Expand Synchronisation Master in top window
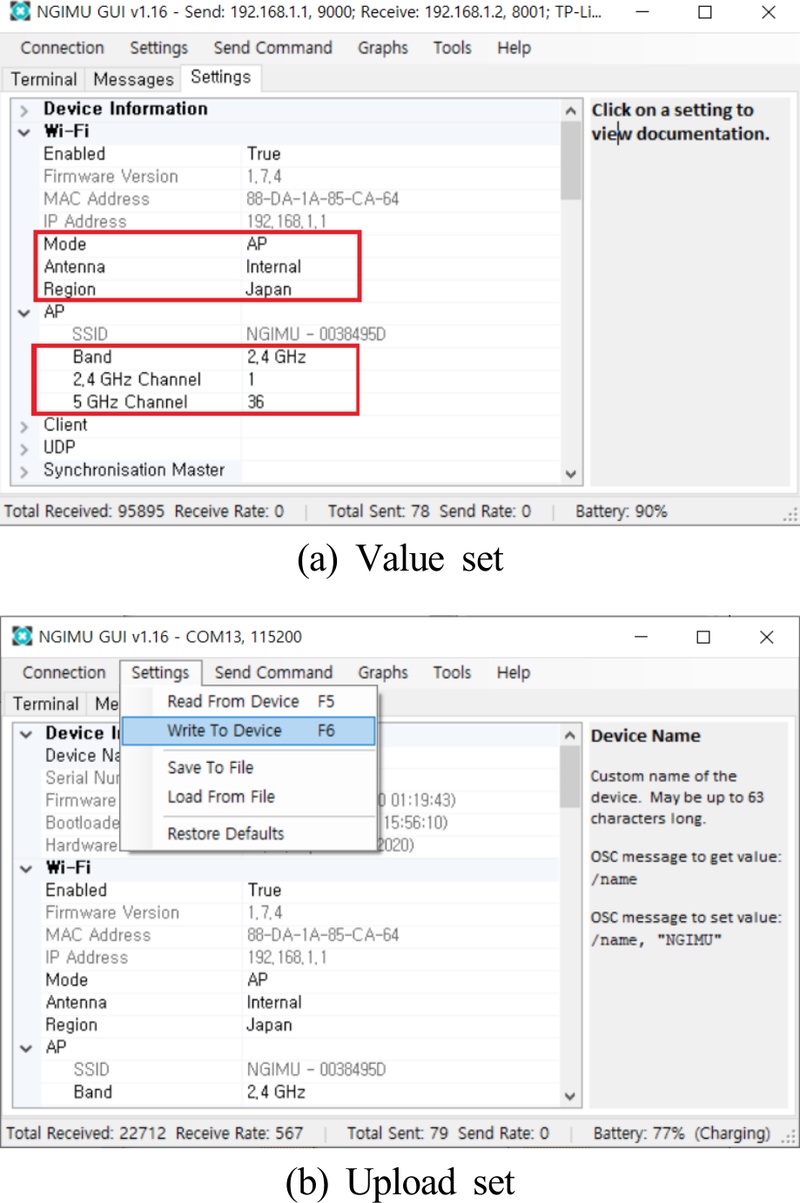This screenshot has height=1203, width=800. [24, 470]
